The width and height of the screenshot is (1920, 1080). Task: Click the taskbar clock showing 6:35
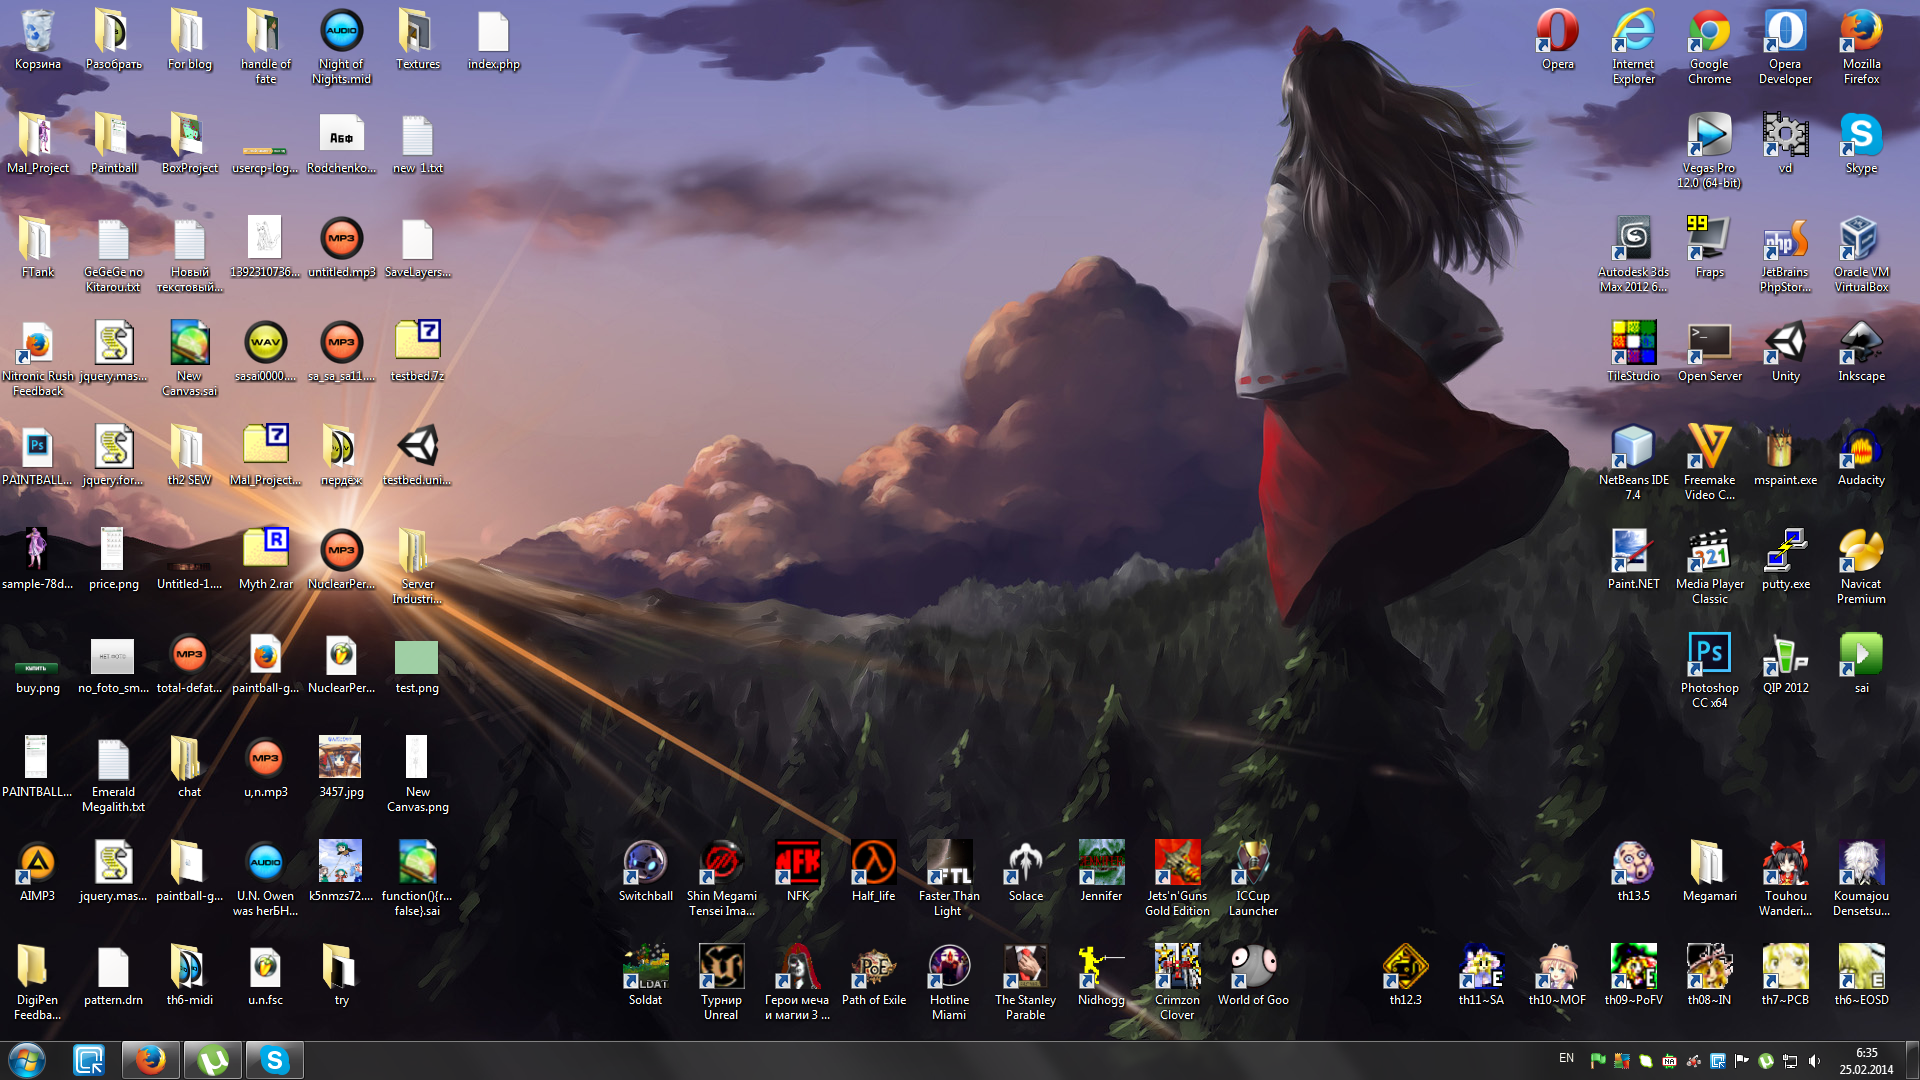click(x=1866, y=1061)
